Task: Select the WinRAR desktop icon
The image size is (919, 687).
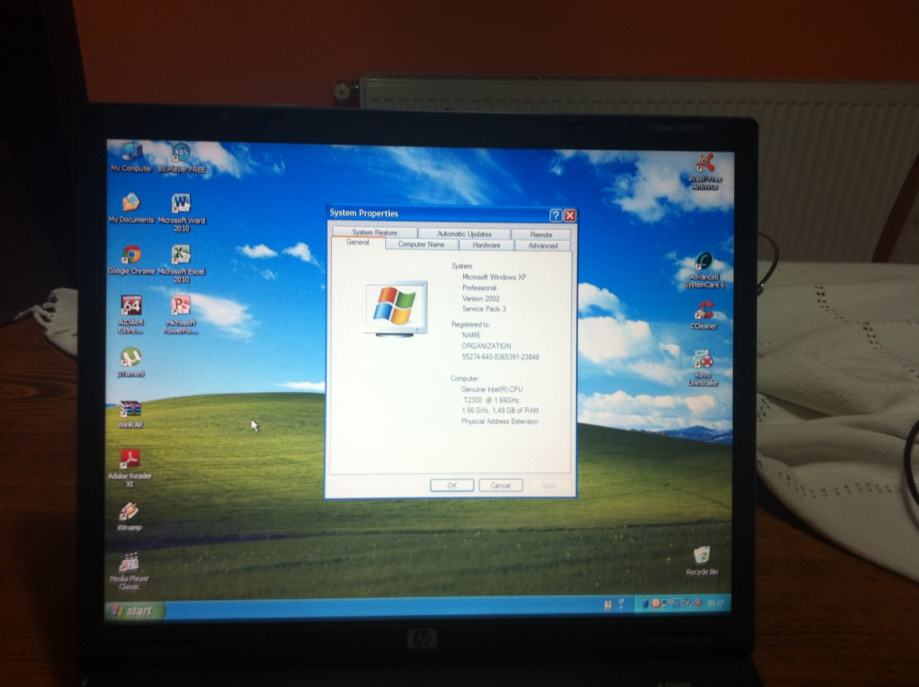Action: (131, 413)
